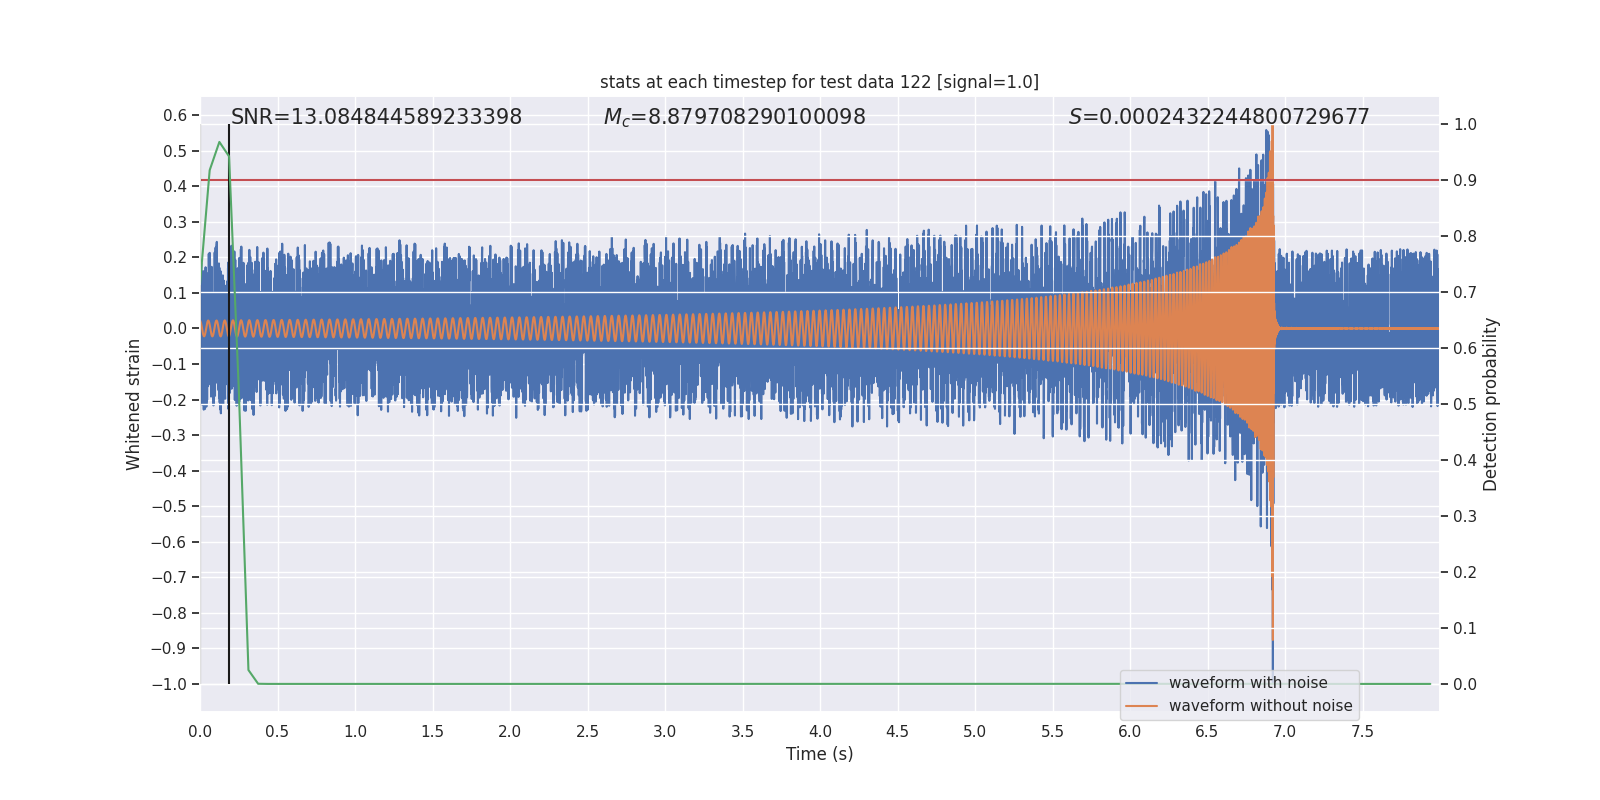Click the 7.0 tick on Time axis
Screen dimensions: 1600x800
pyautogui.click(x=1285, y=732)
